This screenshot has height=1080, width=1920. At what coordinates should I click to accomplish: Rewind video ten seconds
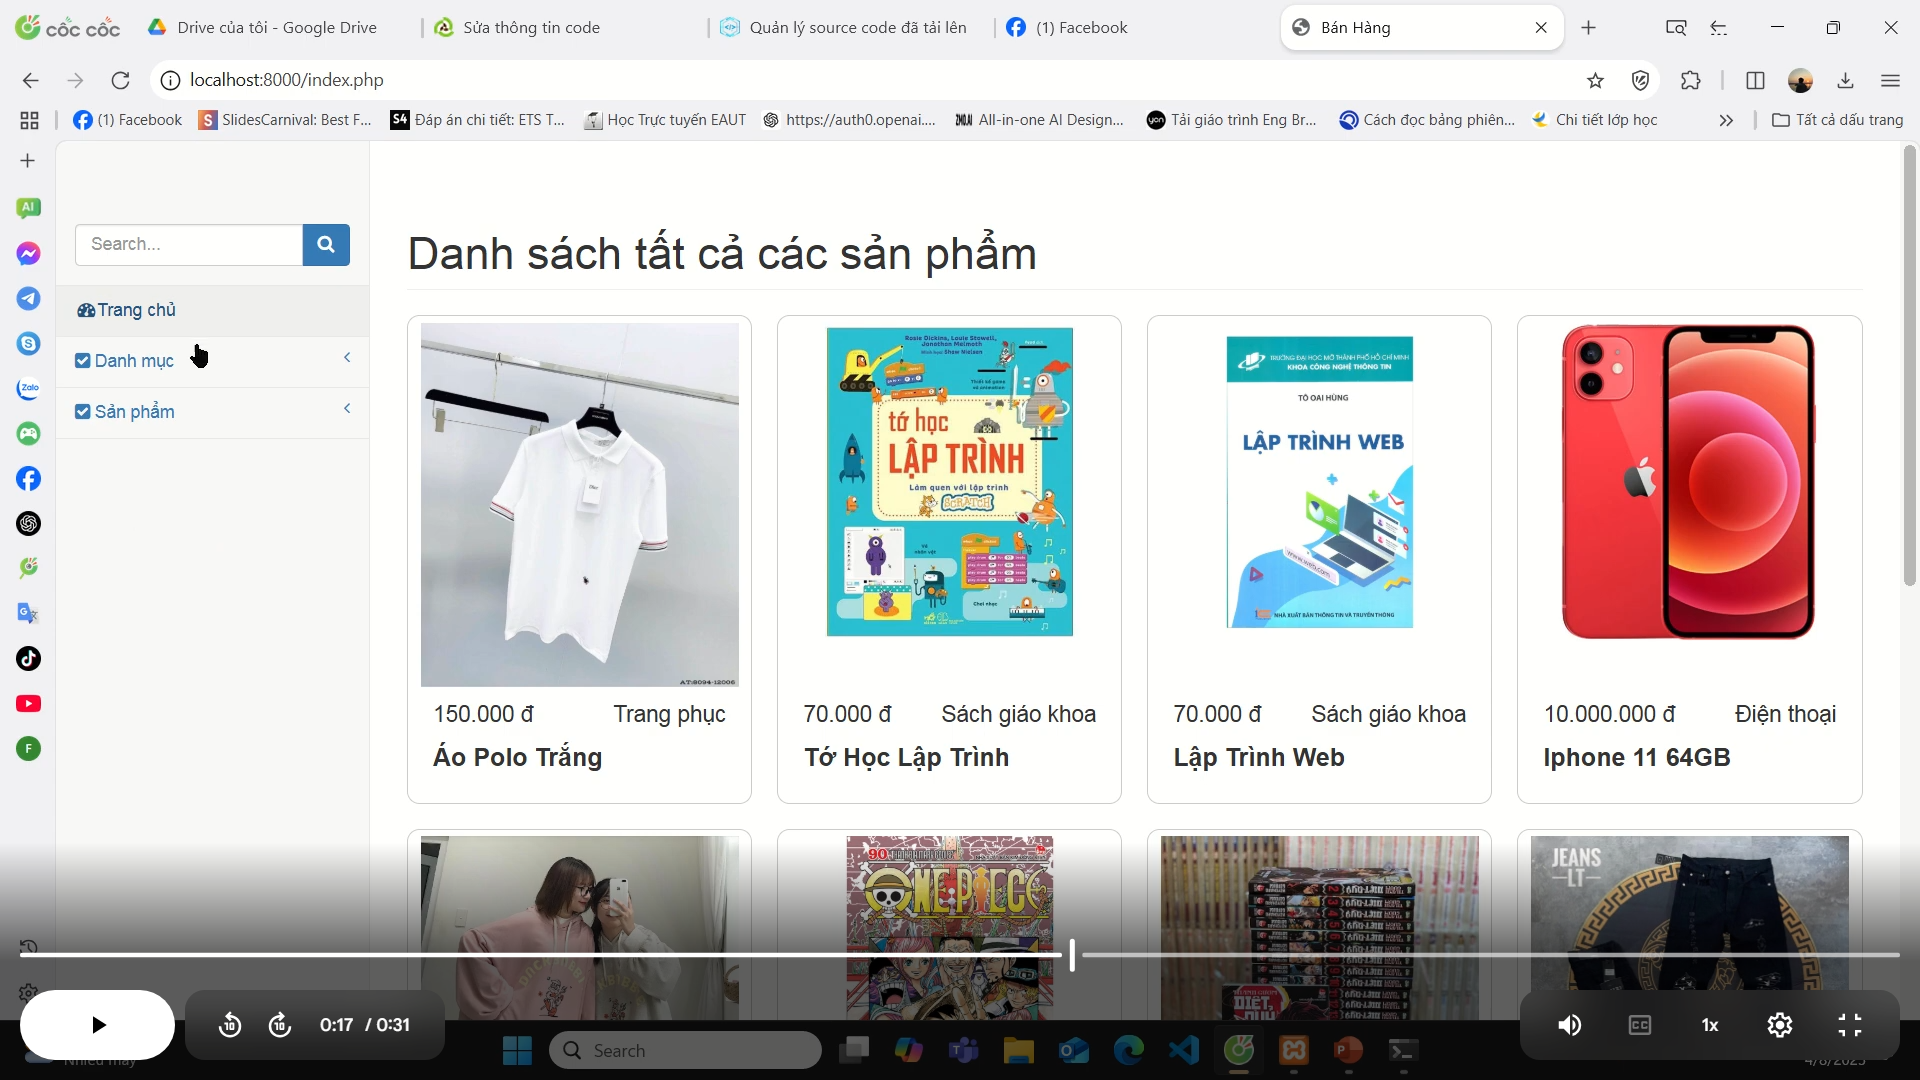[x=230, y=1025]
